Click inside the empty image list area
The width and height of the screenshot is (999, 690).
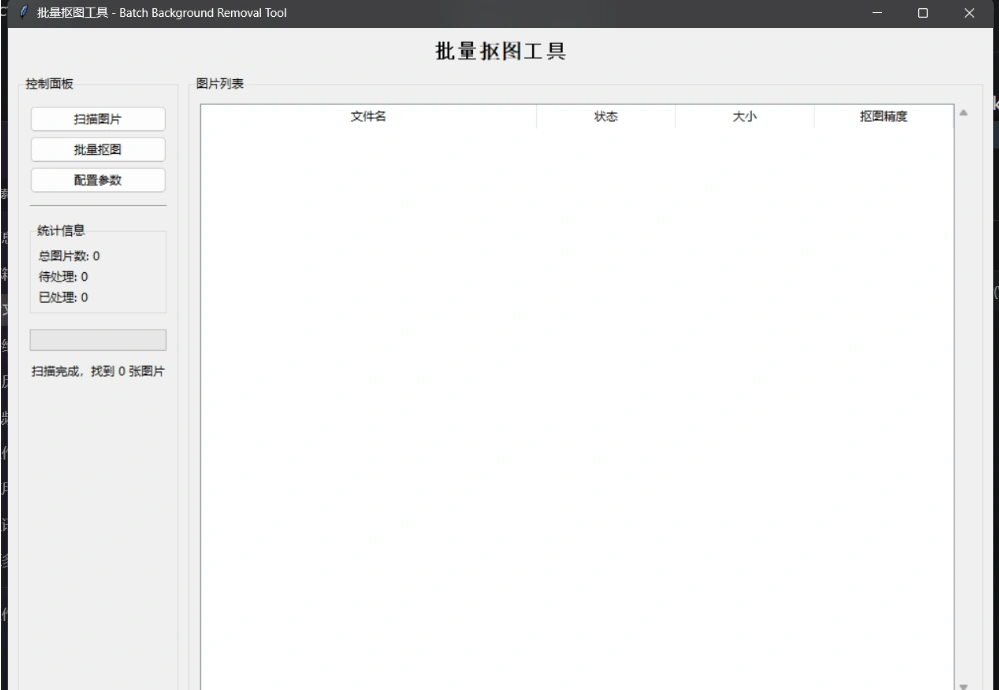[577, 400]
